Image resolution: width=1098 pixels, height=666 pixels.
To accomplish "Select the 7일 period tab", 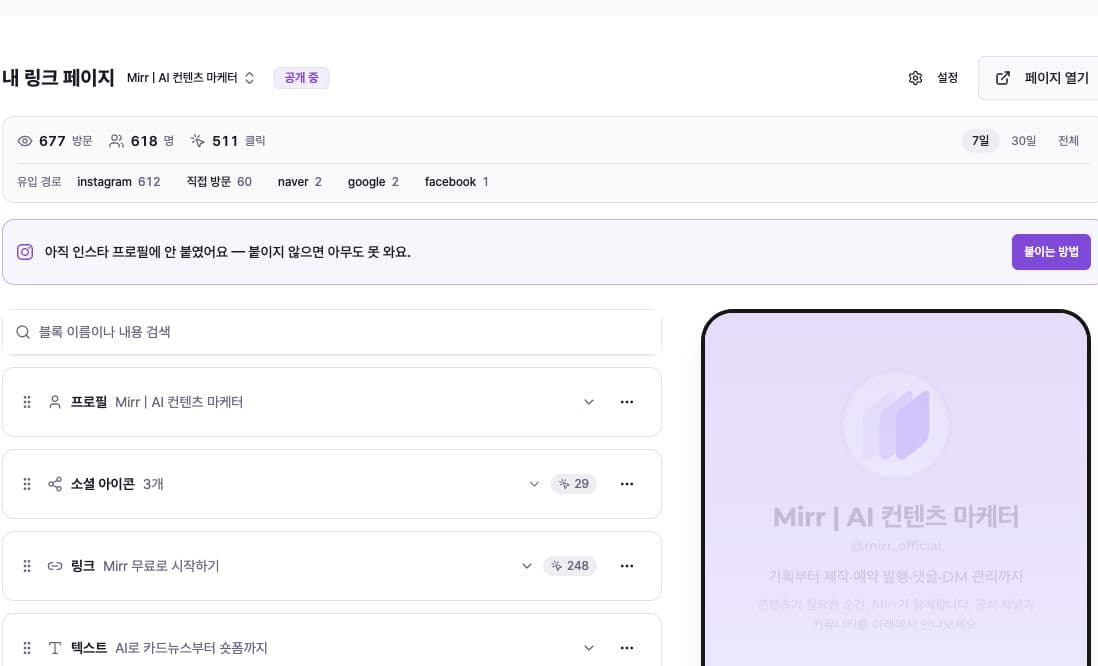I will tap(980, 141).
